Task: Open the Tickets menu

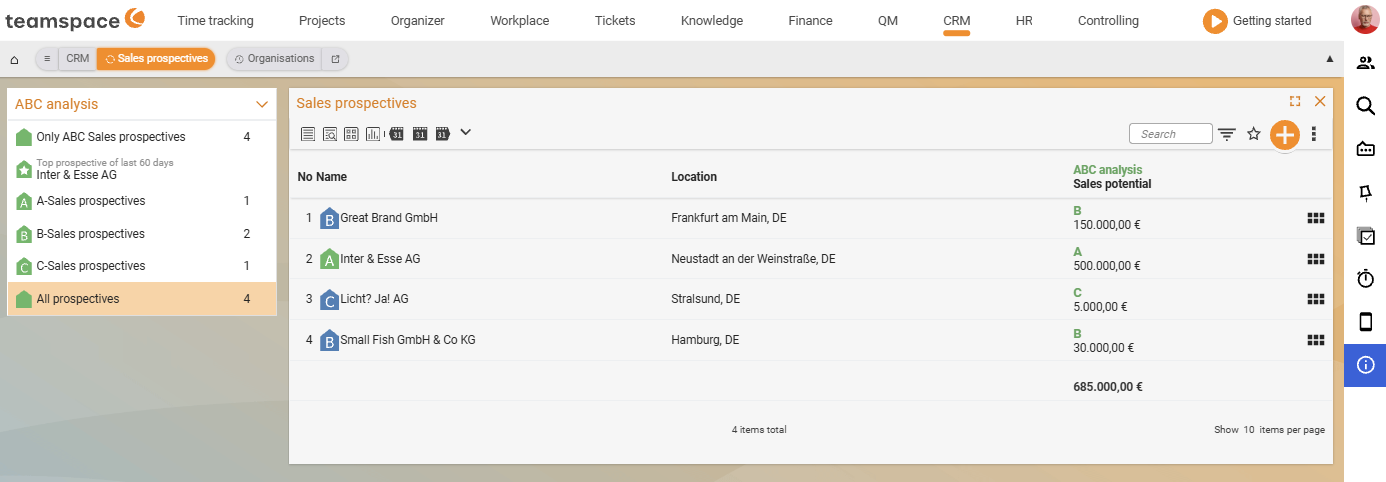Action: [x=615, y=21]
